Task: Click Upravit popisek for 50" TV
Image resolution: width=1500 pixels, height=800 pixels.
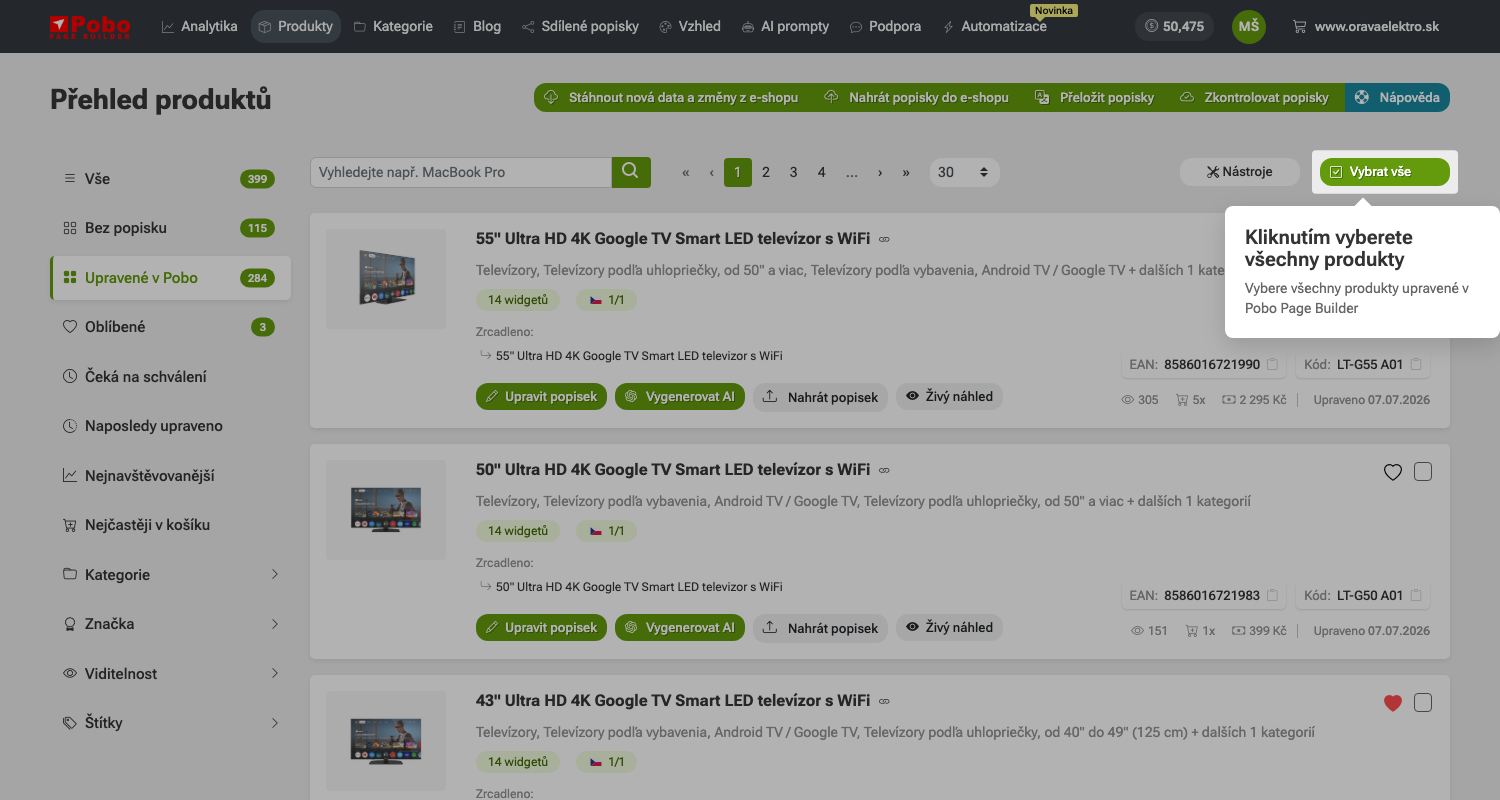Action: pos(541,628)
